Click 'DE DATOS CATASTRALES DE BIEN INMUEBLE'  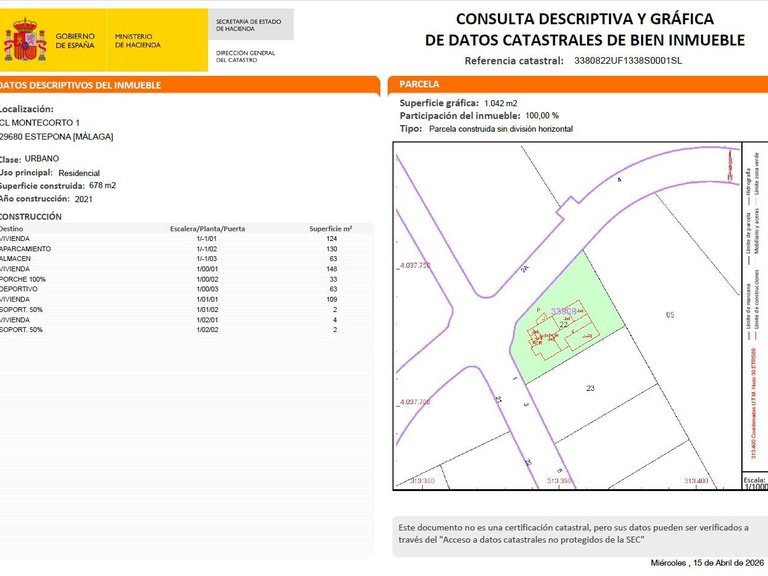(585, 40)
